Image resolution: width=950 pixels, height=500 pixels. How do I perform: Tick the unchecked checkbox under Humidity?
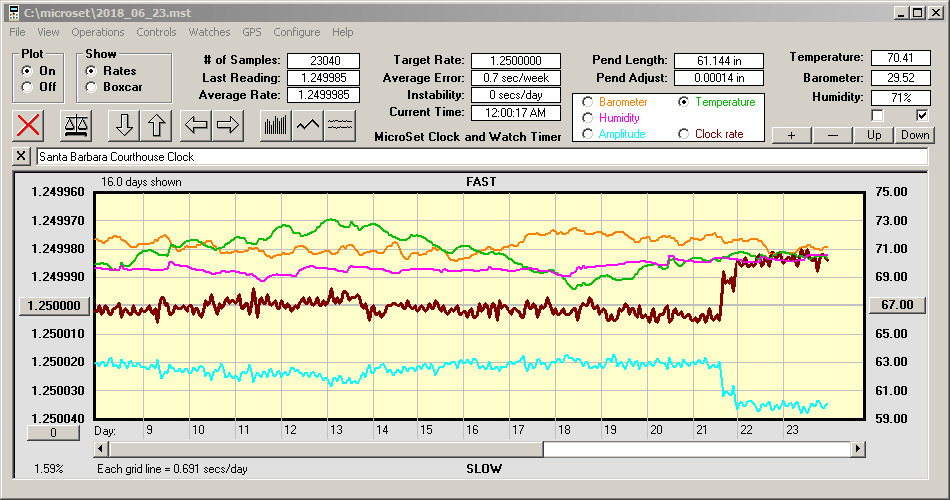[x=877, y=115]
